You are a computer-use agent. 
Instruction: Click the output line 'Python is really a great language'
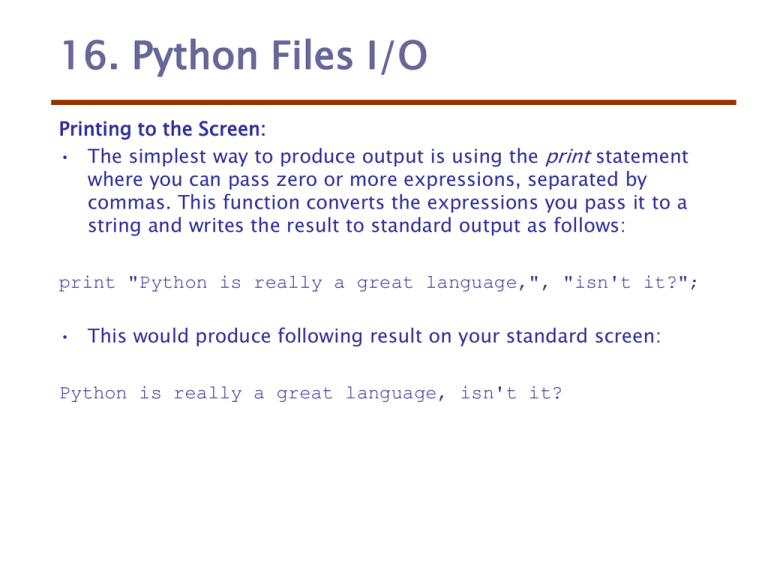311,393
